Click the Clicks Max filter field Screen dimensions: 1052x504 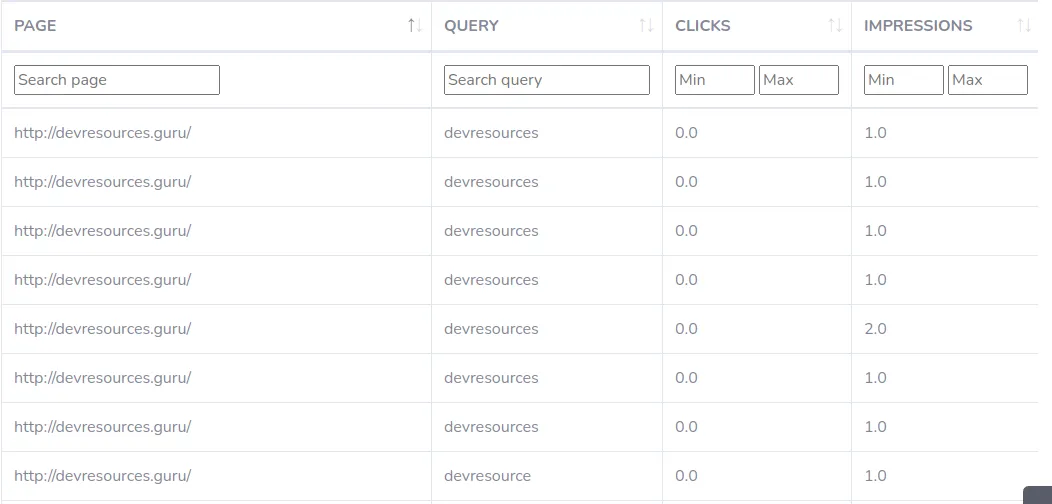click(x=798, y=80)
